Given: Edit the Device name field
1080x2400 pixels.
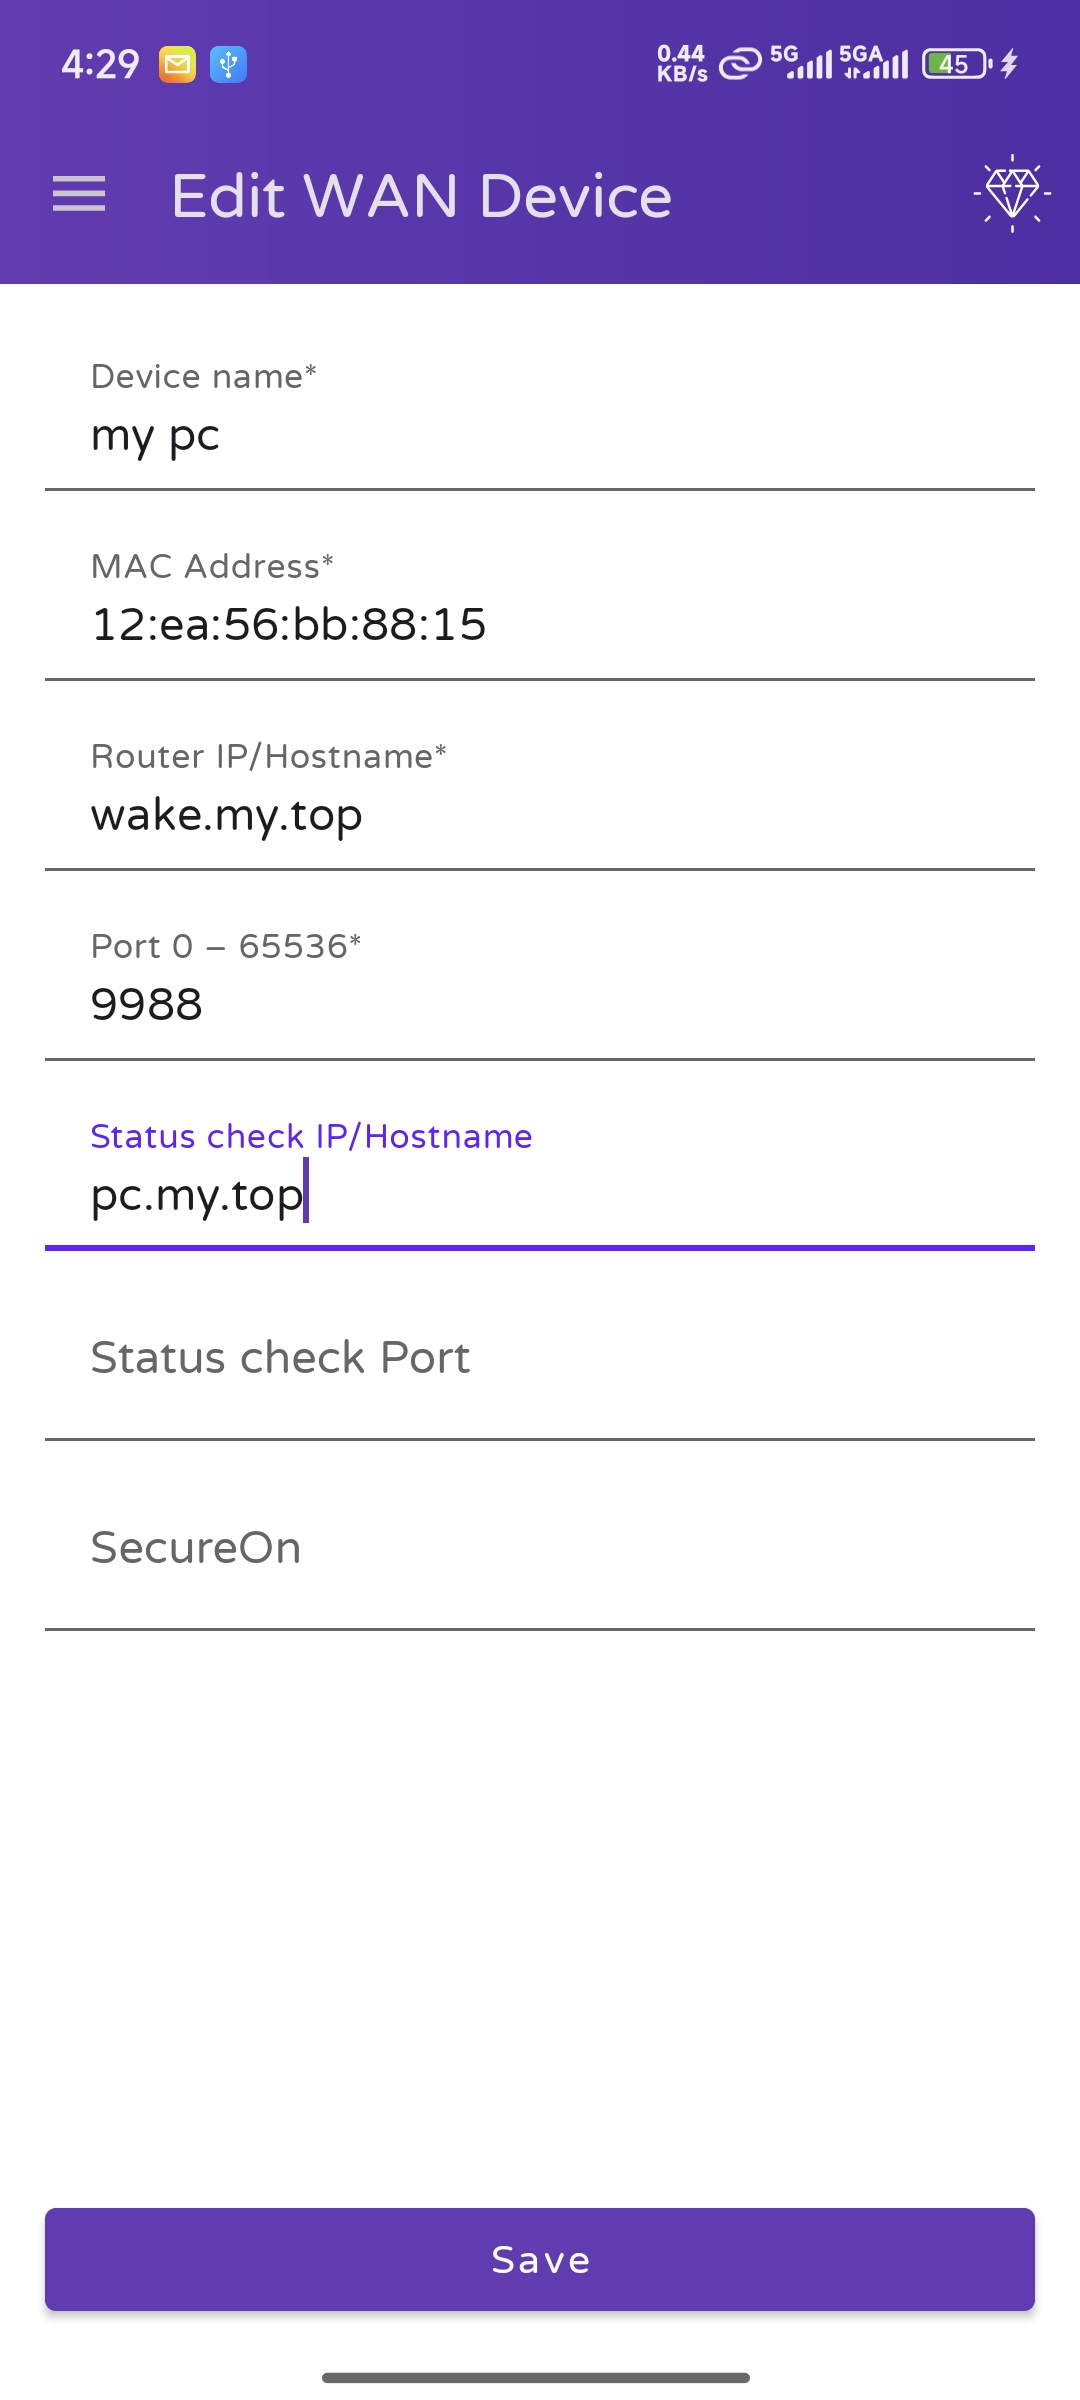Looking at the screenshot, I should (x=540, y=436).
